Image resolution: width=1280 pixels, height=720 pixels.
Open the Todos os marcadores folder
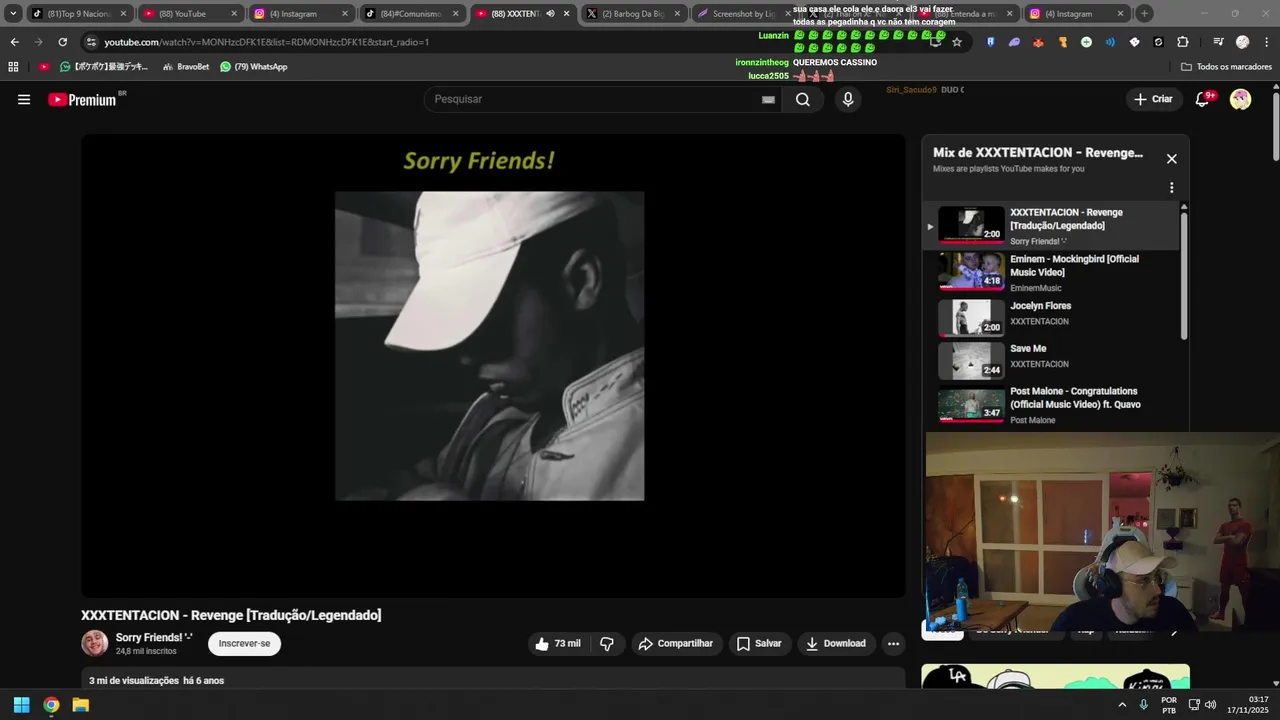(x=1226, y=67)
